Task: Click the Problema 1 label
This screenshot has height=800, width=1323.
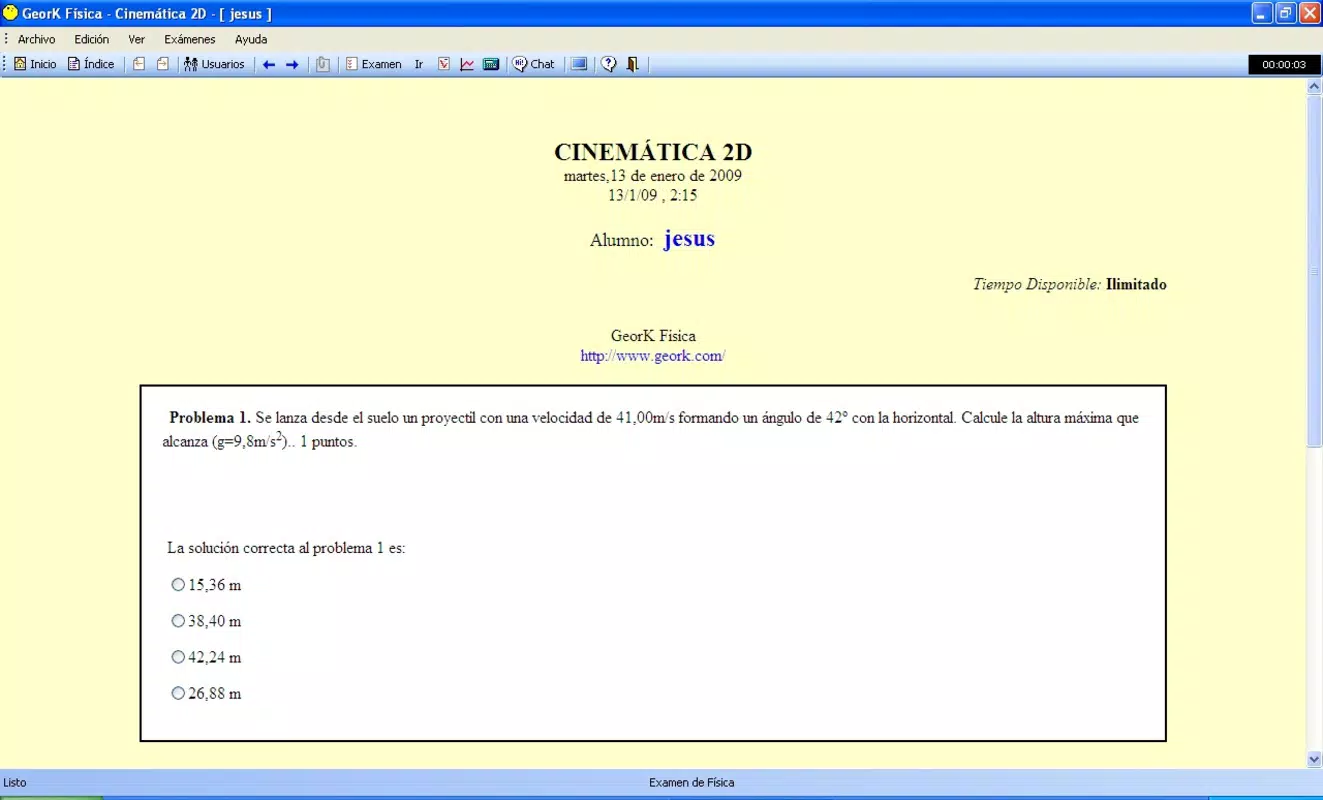Action: tap(210, 418)
